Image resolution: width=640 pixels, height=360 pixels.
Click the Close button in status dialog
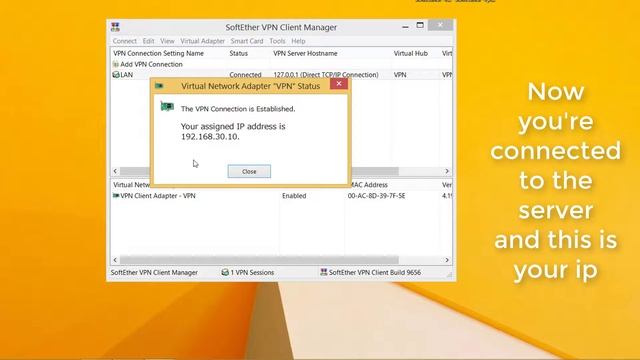(x=249, y=171)
